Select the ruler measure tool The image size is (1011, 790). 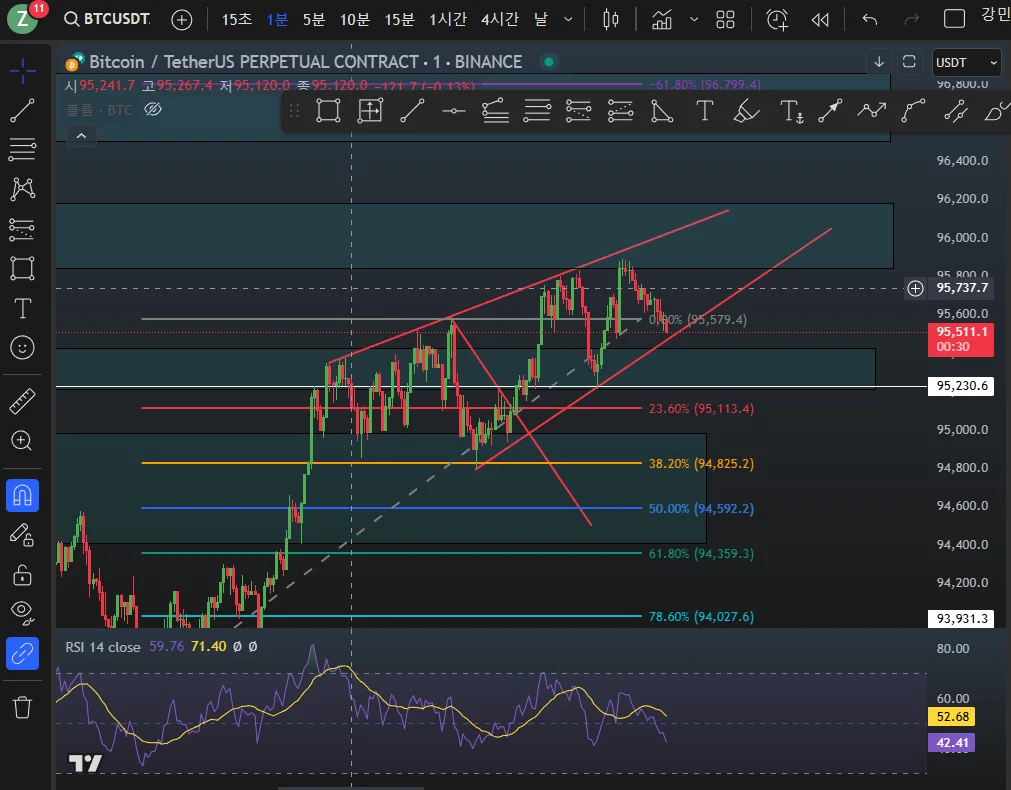tap(22, 402)
